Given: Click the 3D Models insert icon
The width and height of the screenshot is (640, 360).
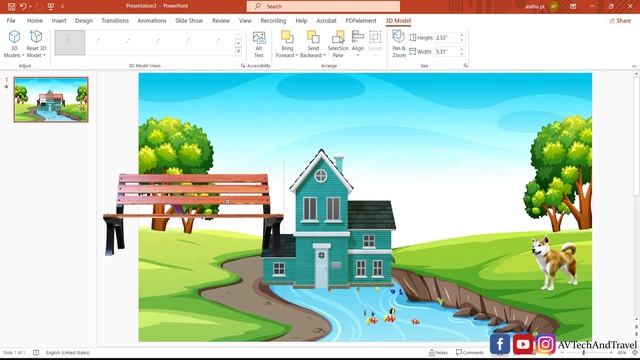Looking at the screenshot, I should tap(14, 37).
